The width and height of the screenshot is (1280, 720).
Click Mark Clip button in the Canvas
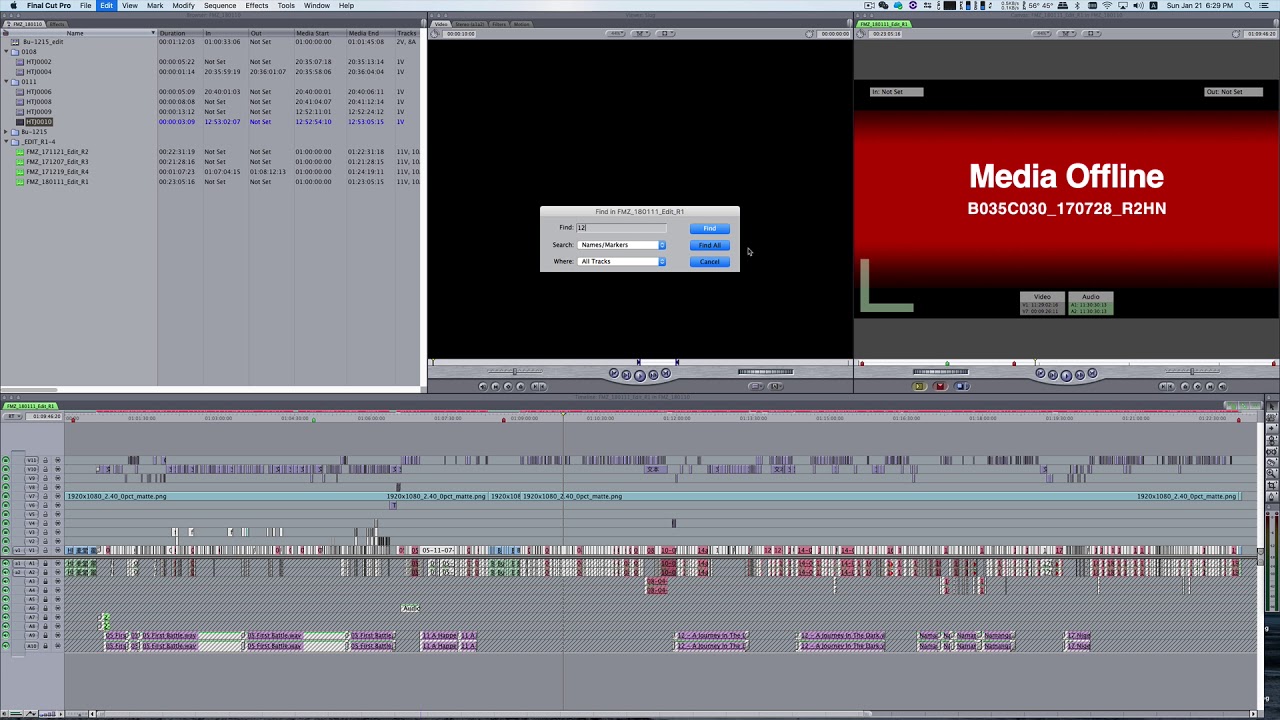(1210, 387)
